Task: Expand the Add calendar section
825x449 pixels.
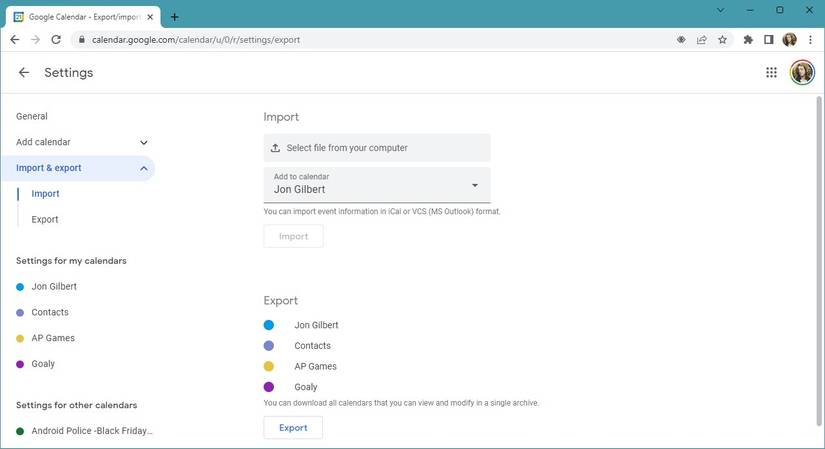Action: (144, 142)
